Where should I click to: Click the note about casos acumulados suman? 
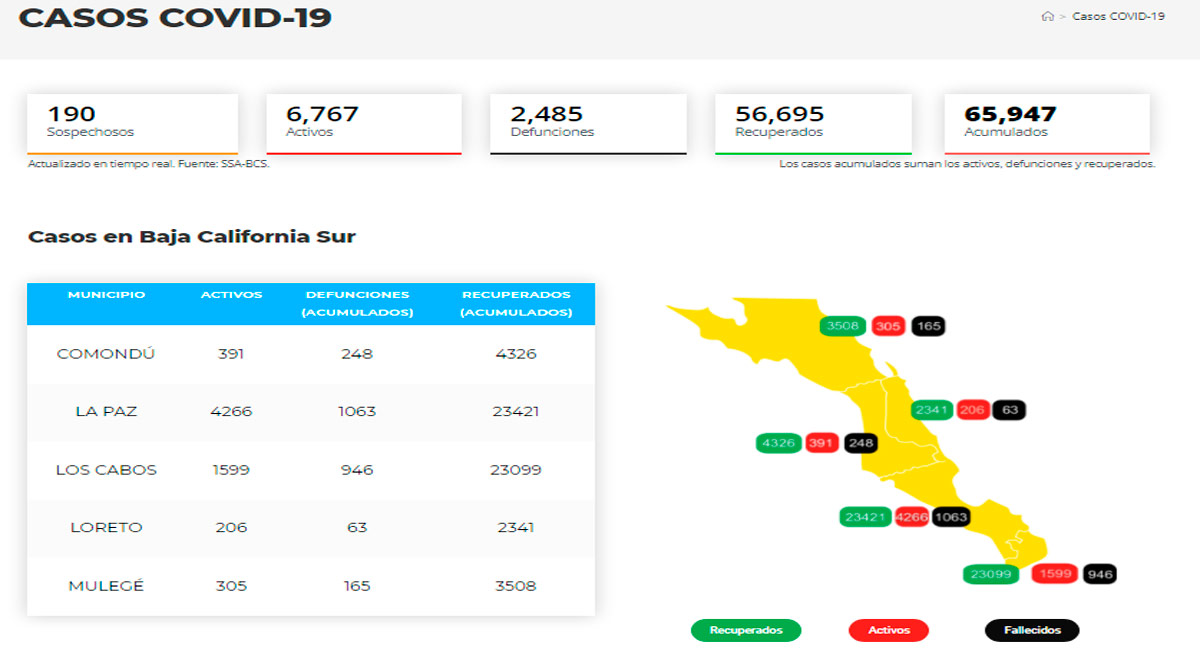pyautogui.click(x=967, y=164)
